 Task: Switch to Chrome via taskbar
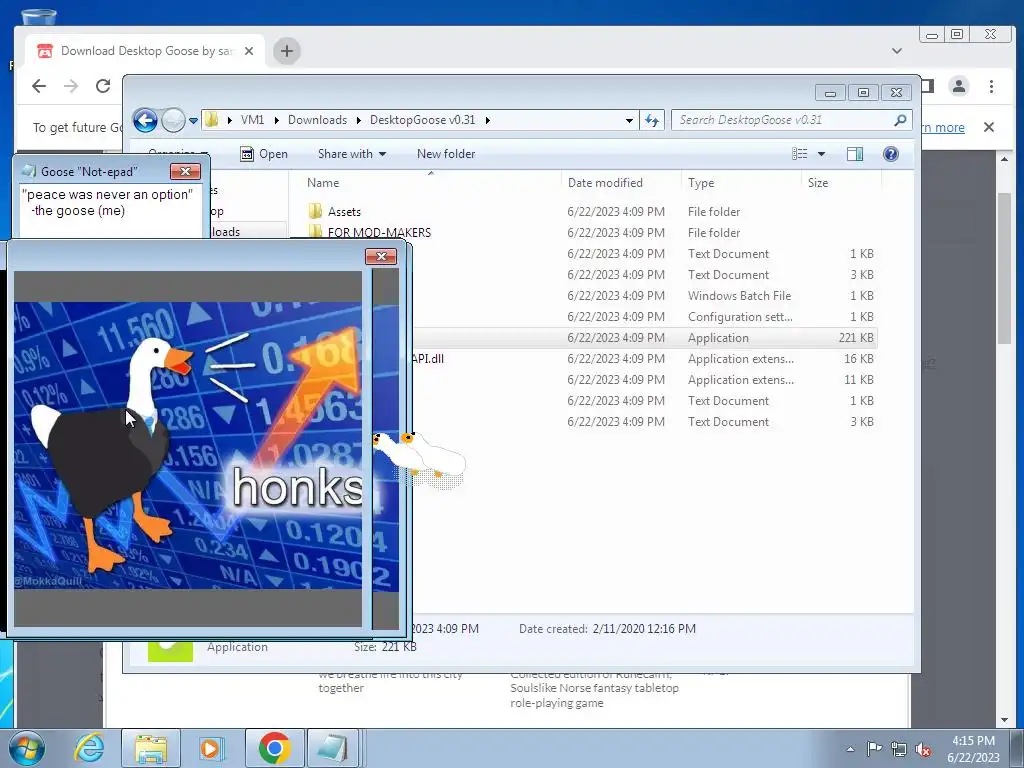tap(274, 748)
